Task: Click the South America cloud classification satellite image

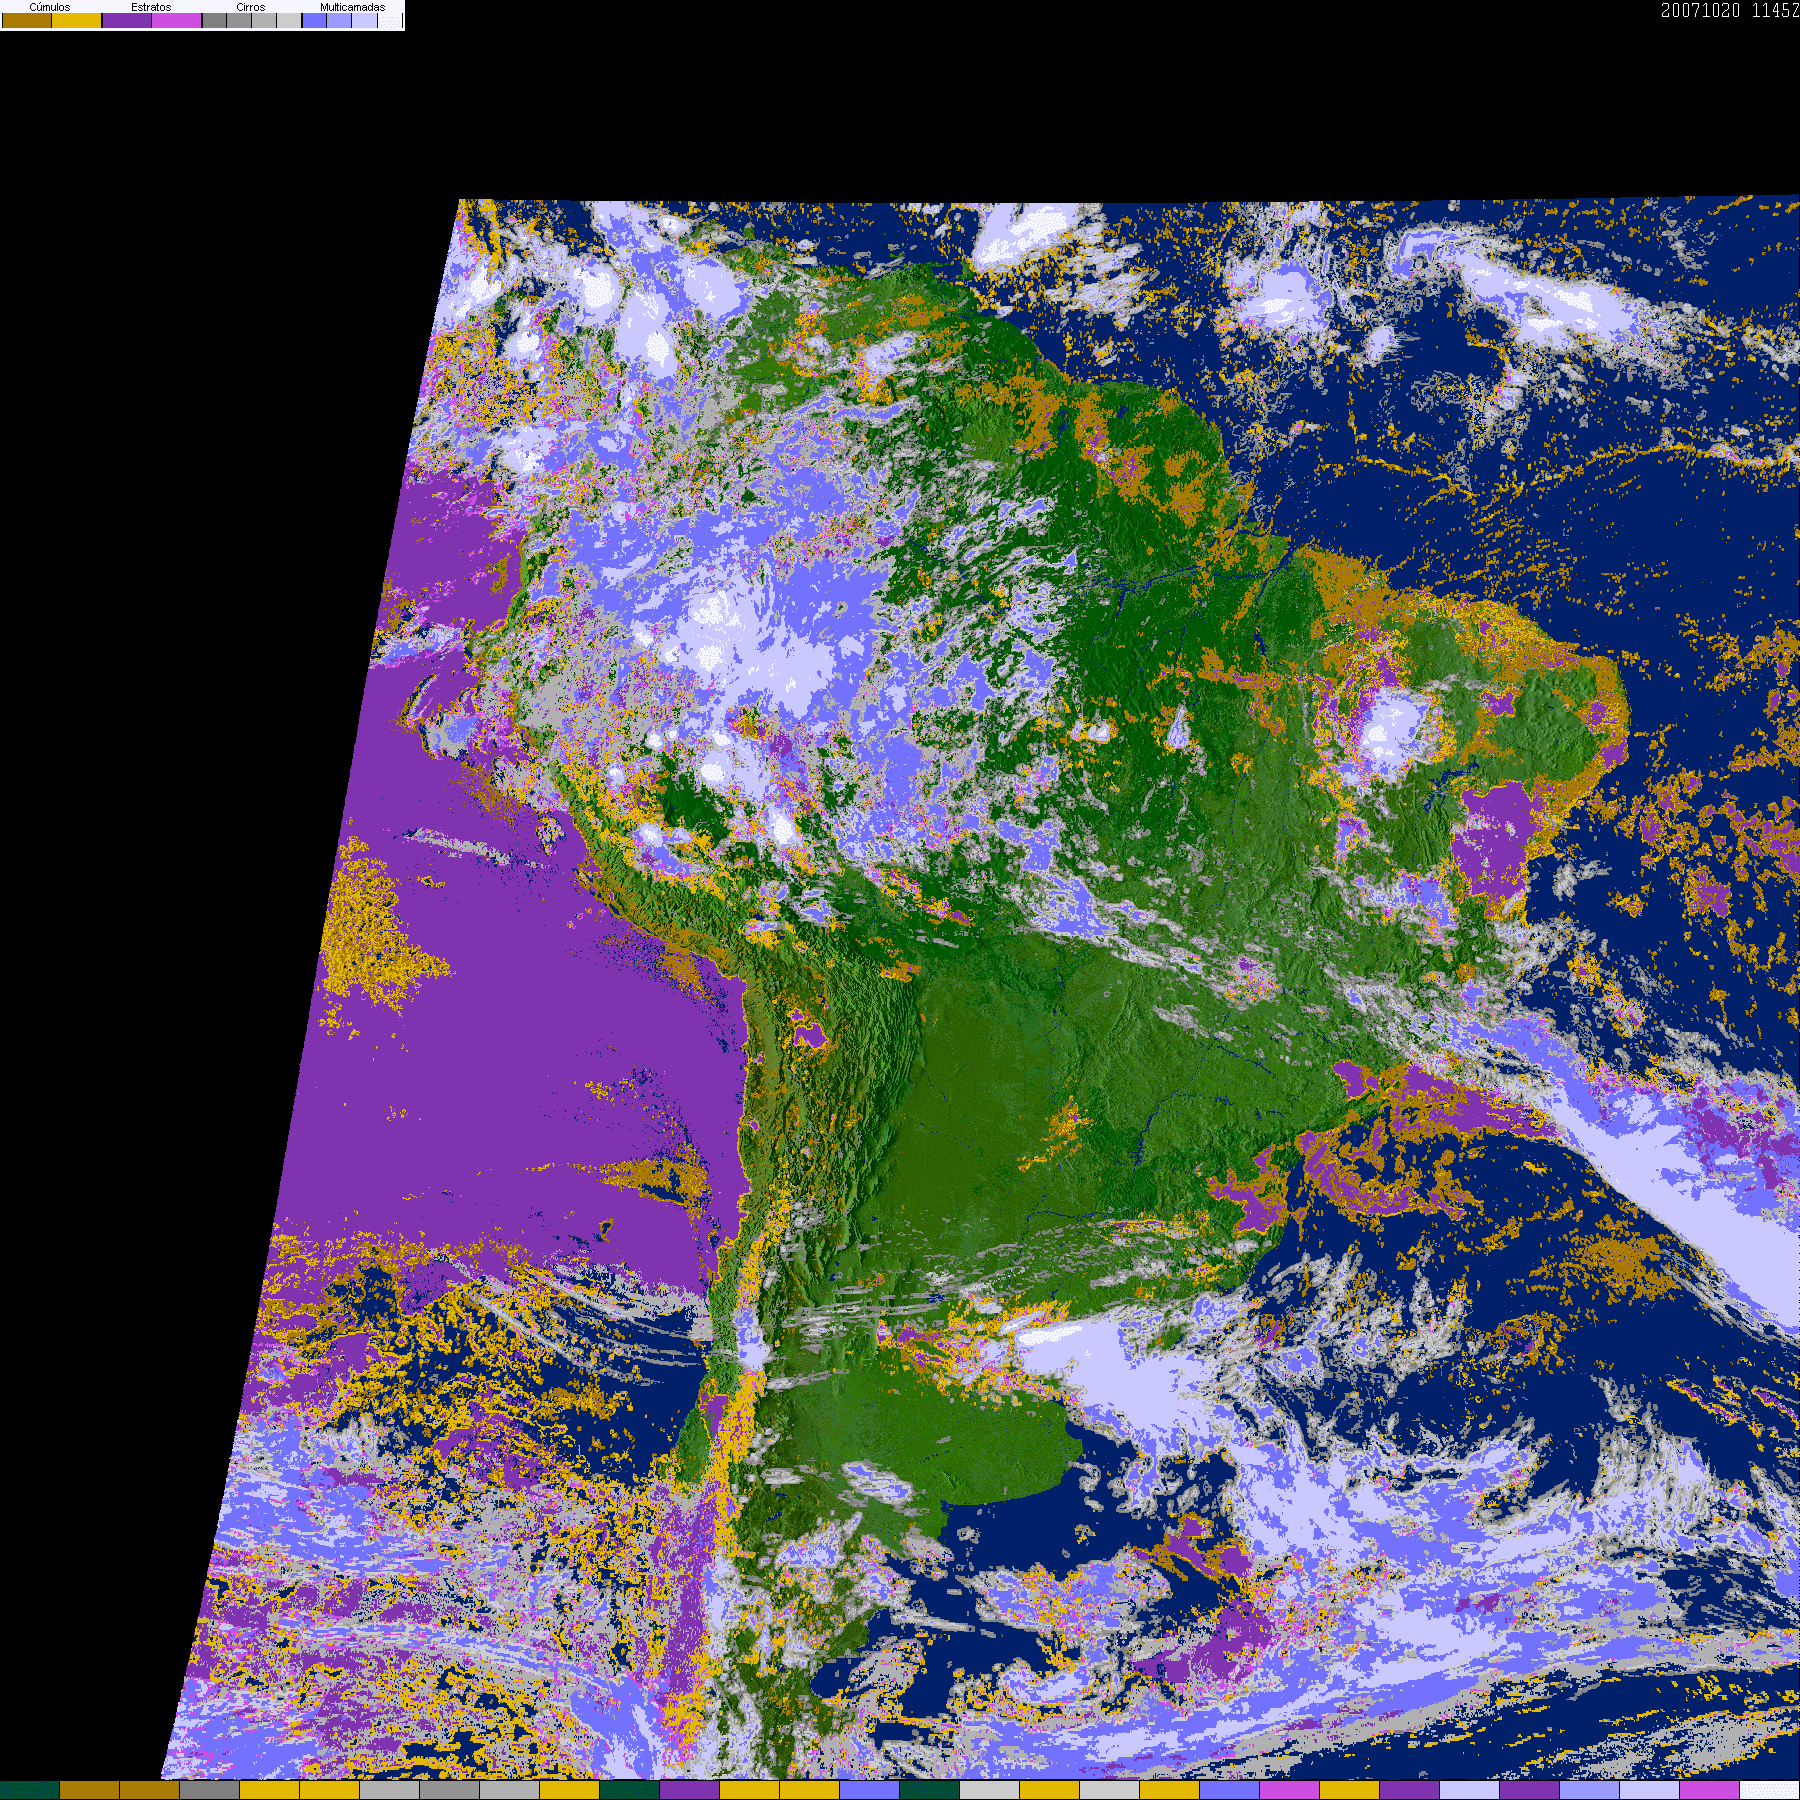Action: [x=980, y=988]
